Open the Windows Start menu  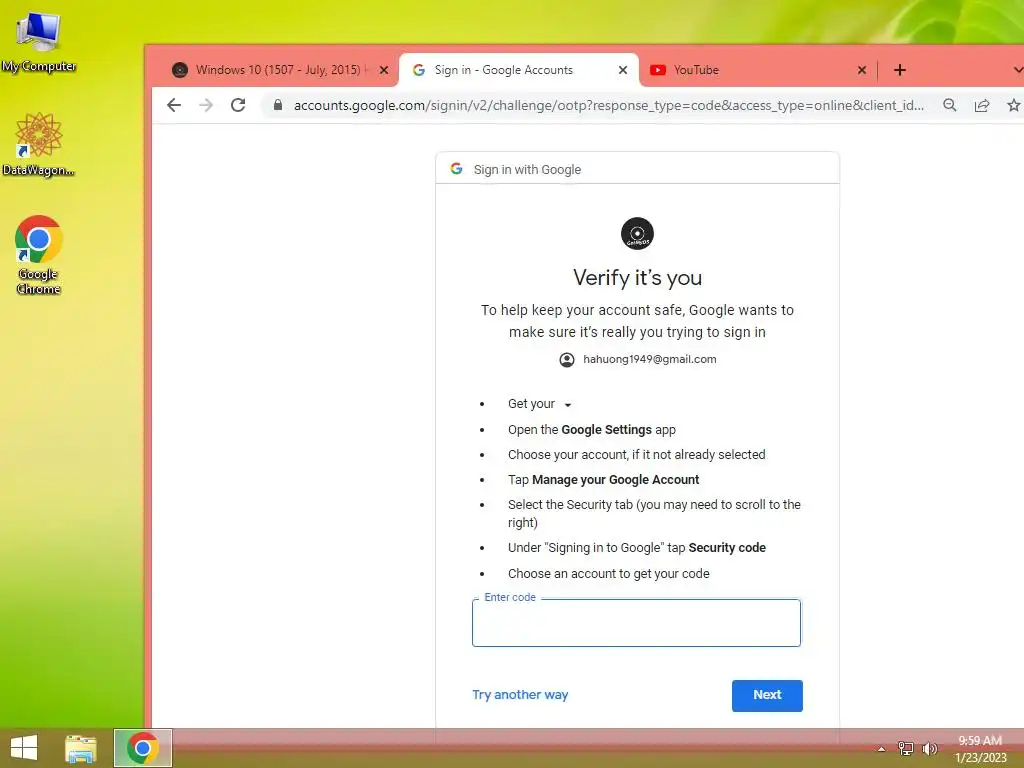(x=24, y=748)
